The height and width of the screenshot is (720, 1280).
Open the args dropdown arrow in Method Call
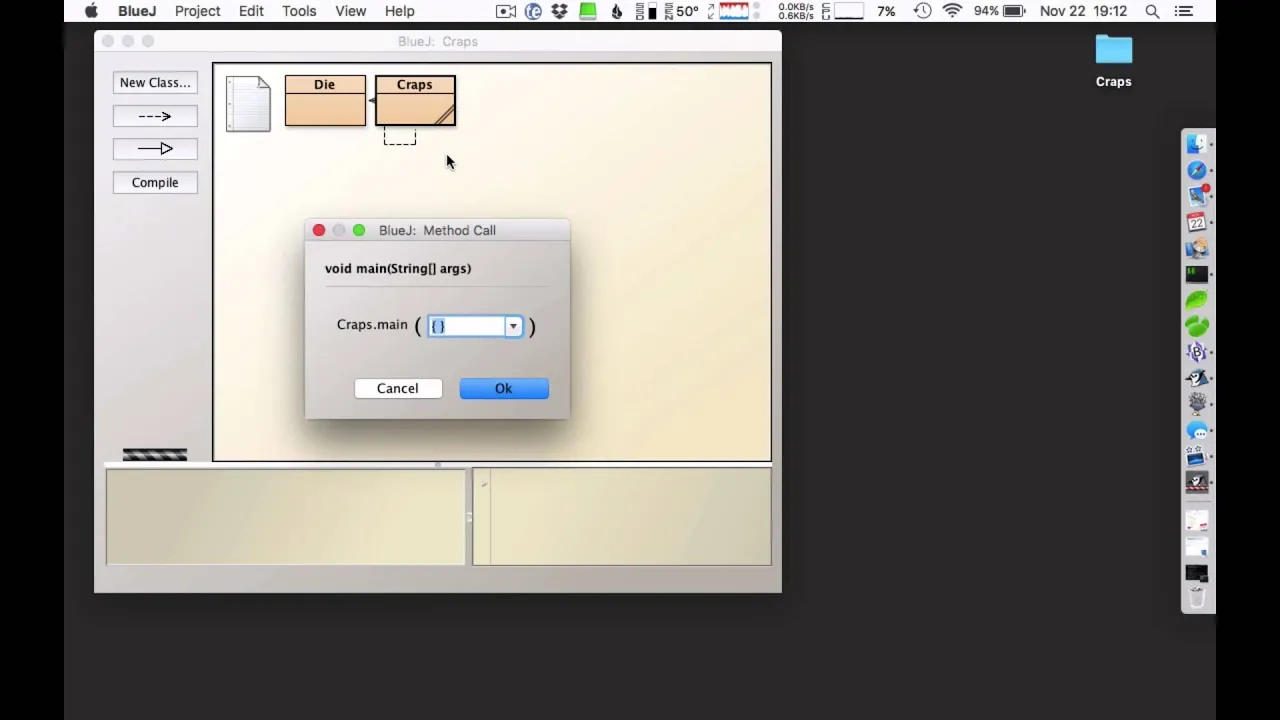513,326
